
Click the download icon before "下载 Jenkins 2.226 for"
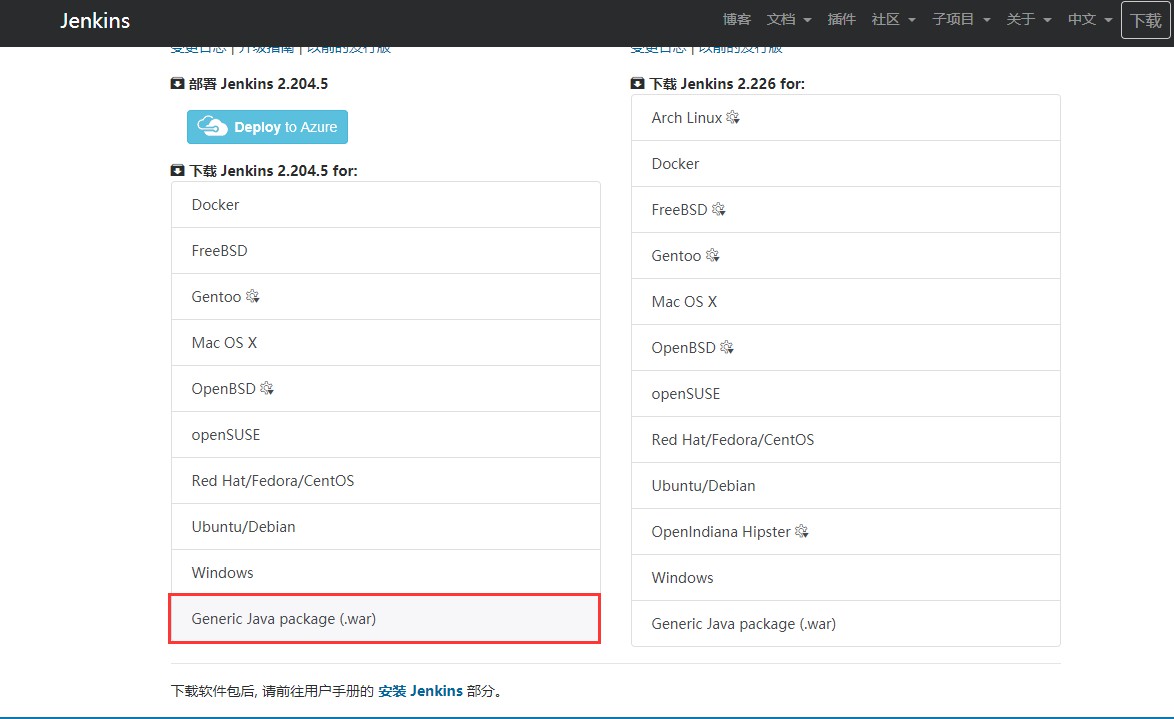(x=638, y=84)
